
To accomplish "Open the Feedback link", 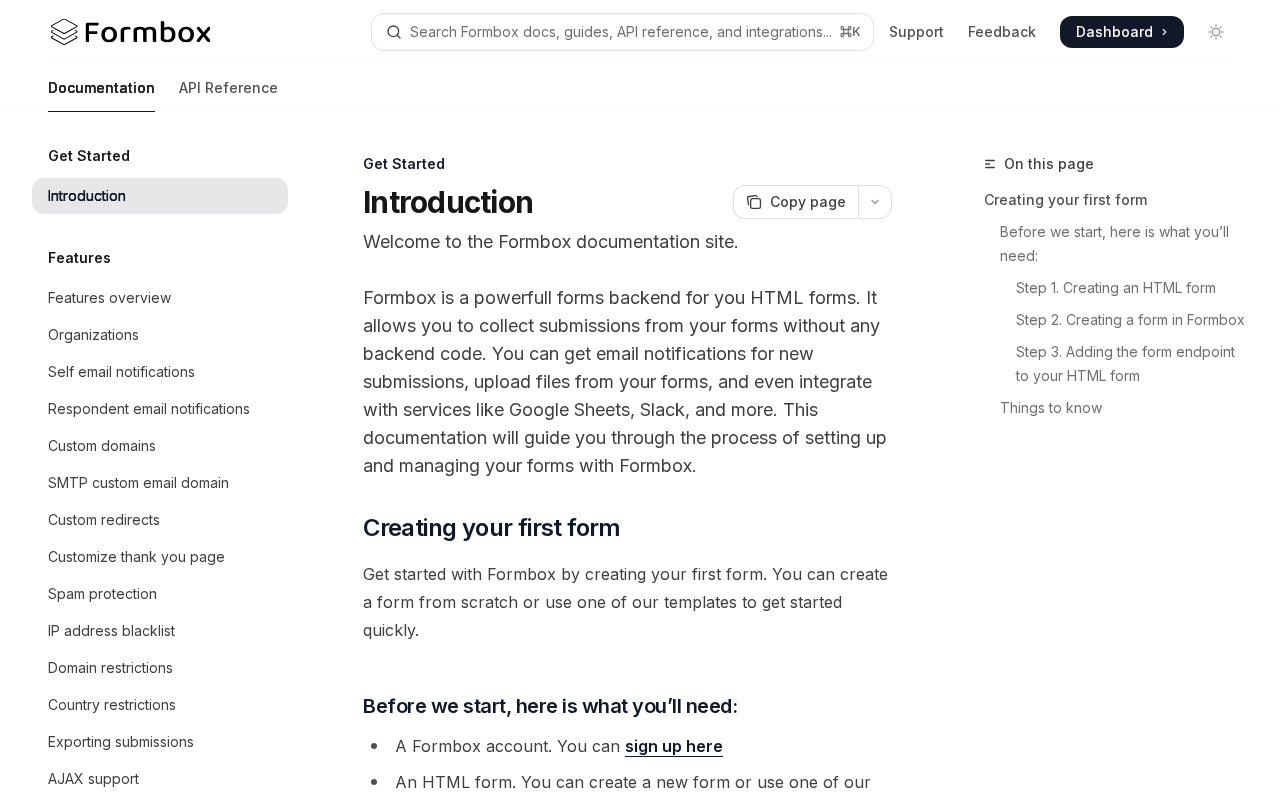I will (1002, 32).
